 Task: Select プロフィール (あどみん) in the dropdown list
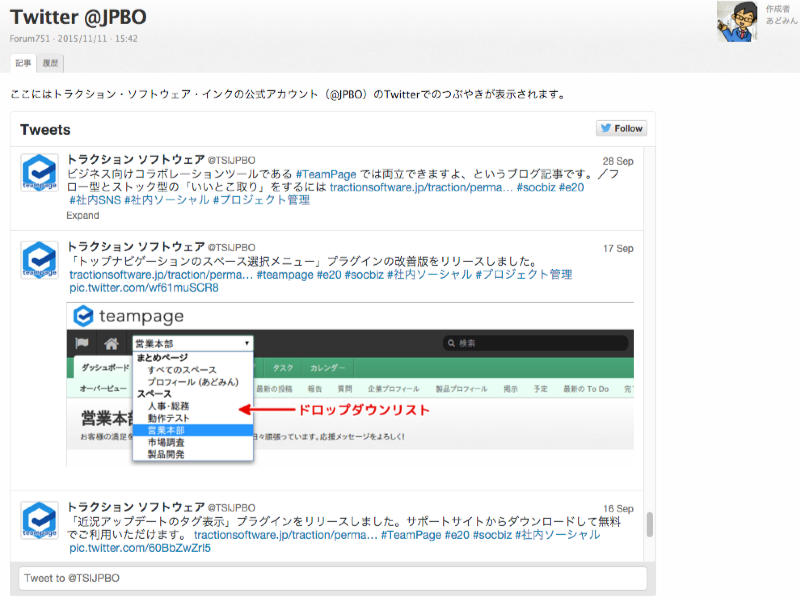pos(193,382)
